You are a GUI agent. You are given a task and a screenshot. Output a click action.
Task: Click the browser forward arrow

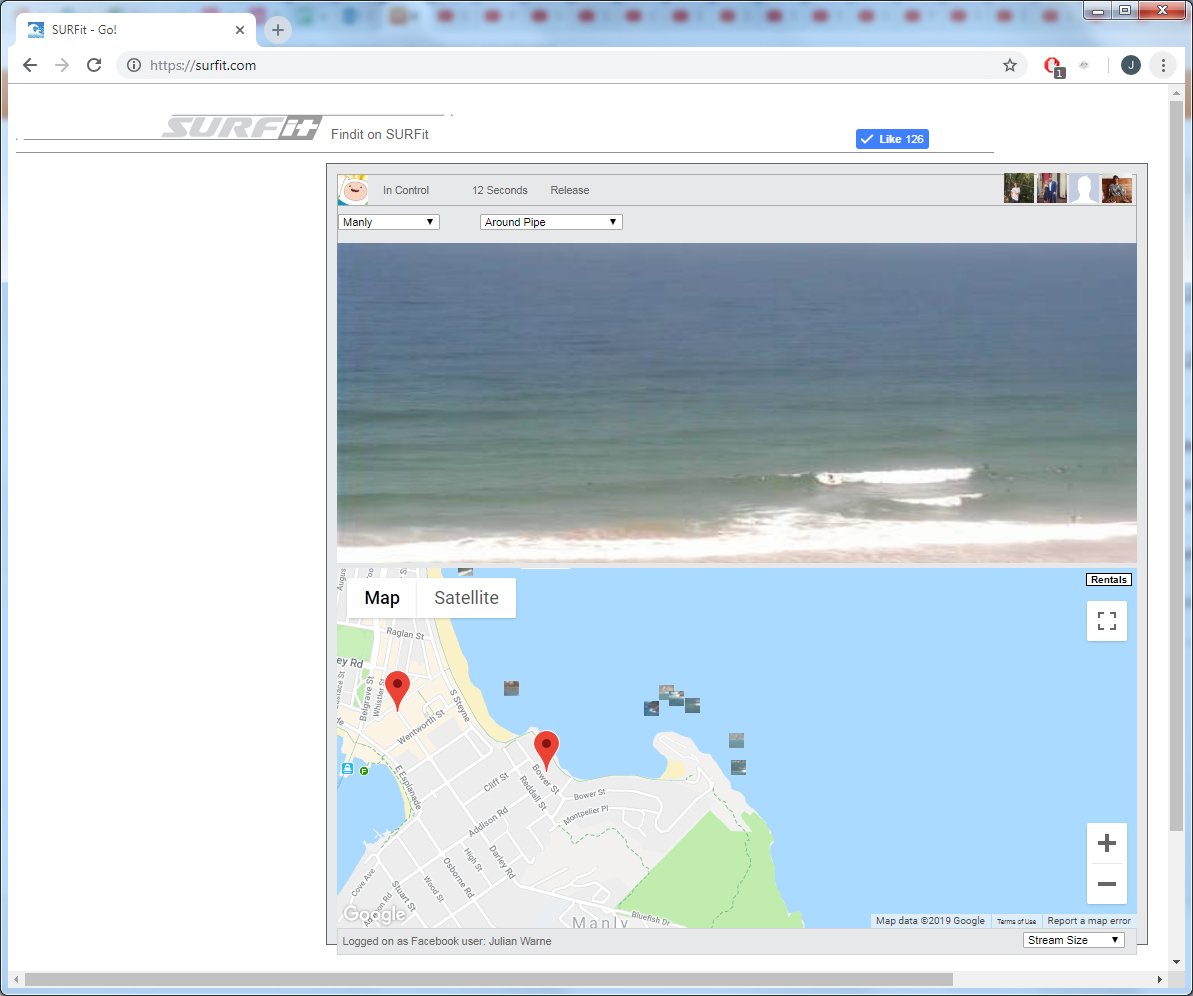62,65
